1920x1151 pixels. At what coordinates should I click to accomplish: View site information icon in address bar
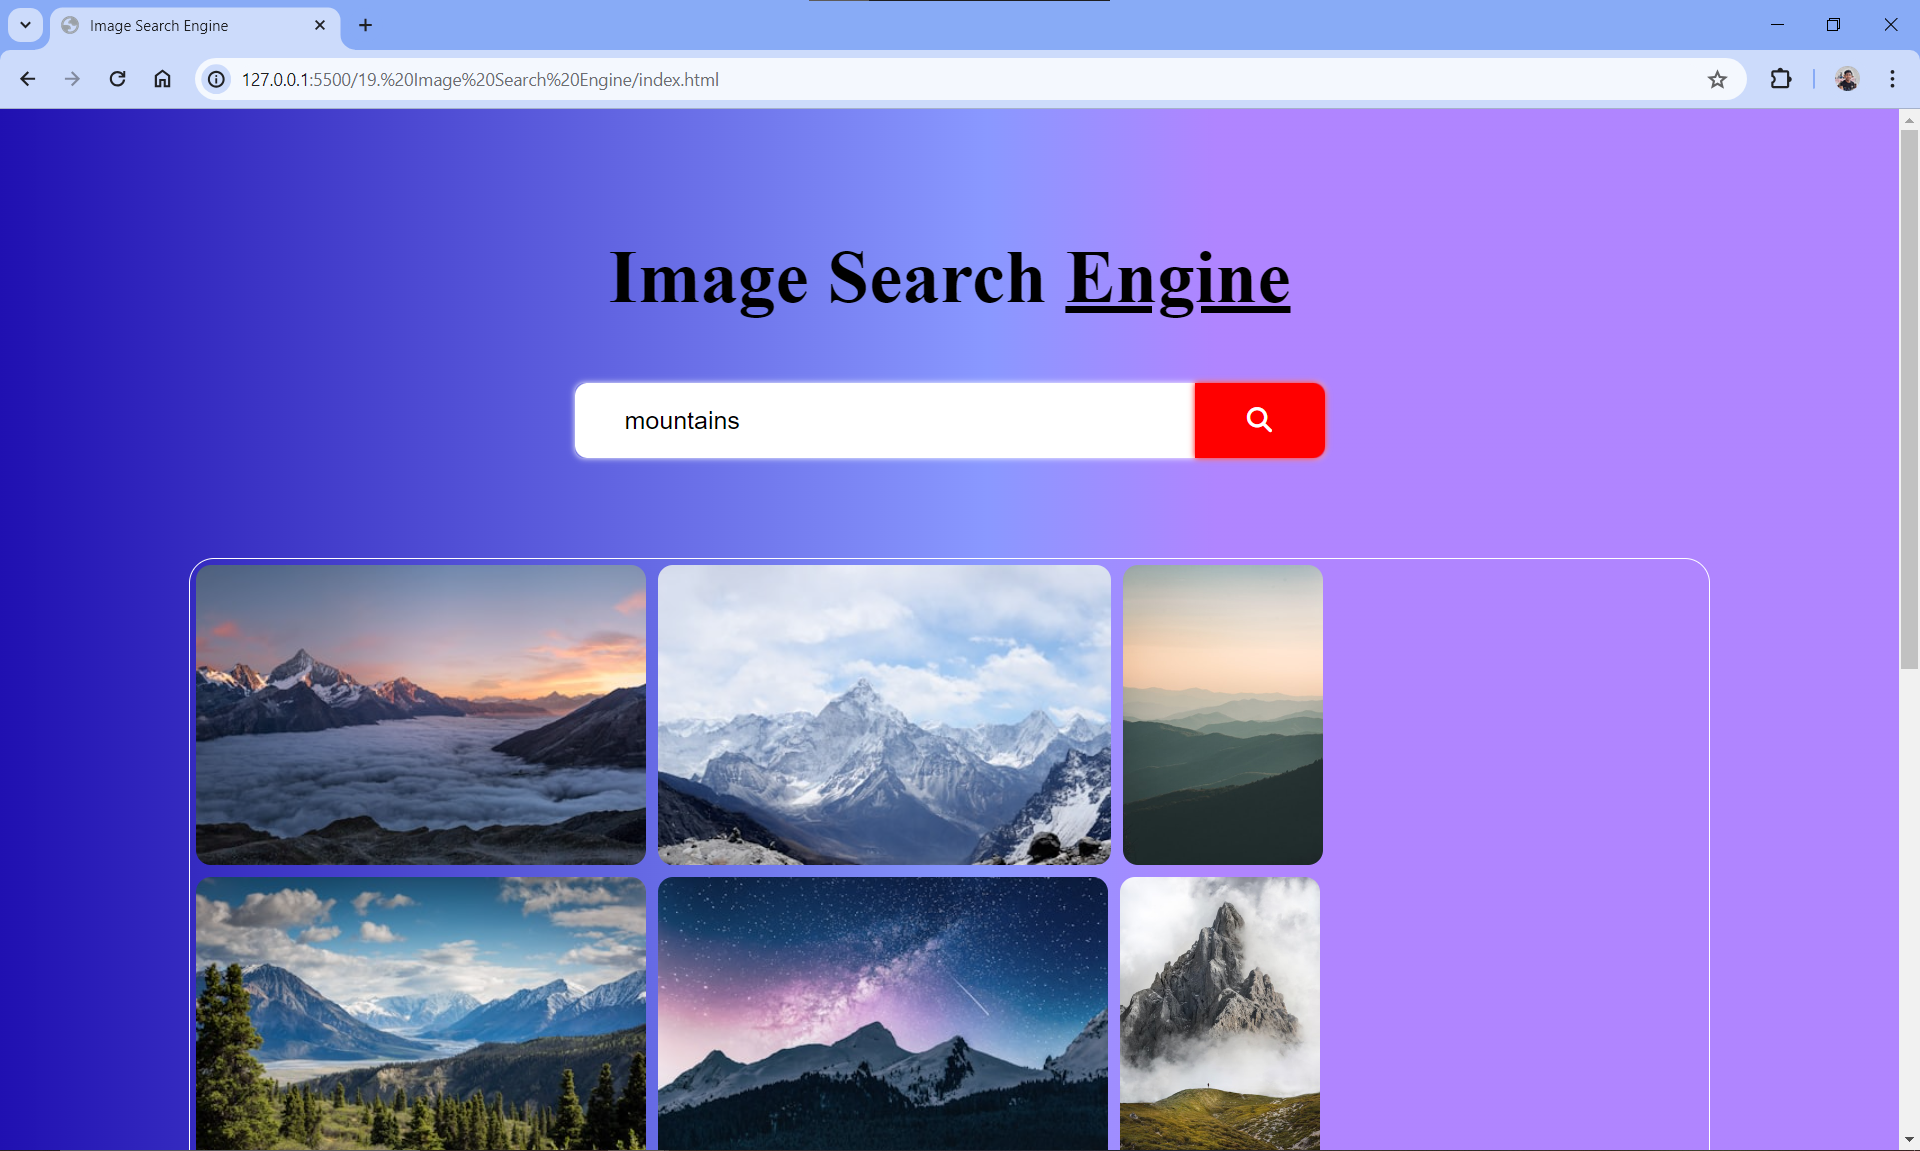(x=216, y=79)
